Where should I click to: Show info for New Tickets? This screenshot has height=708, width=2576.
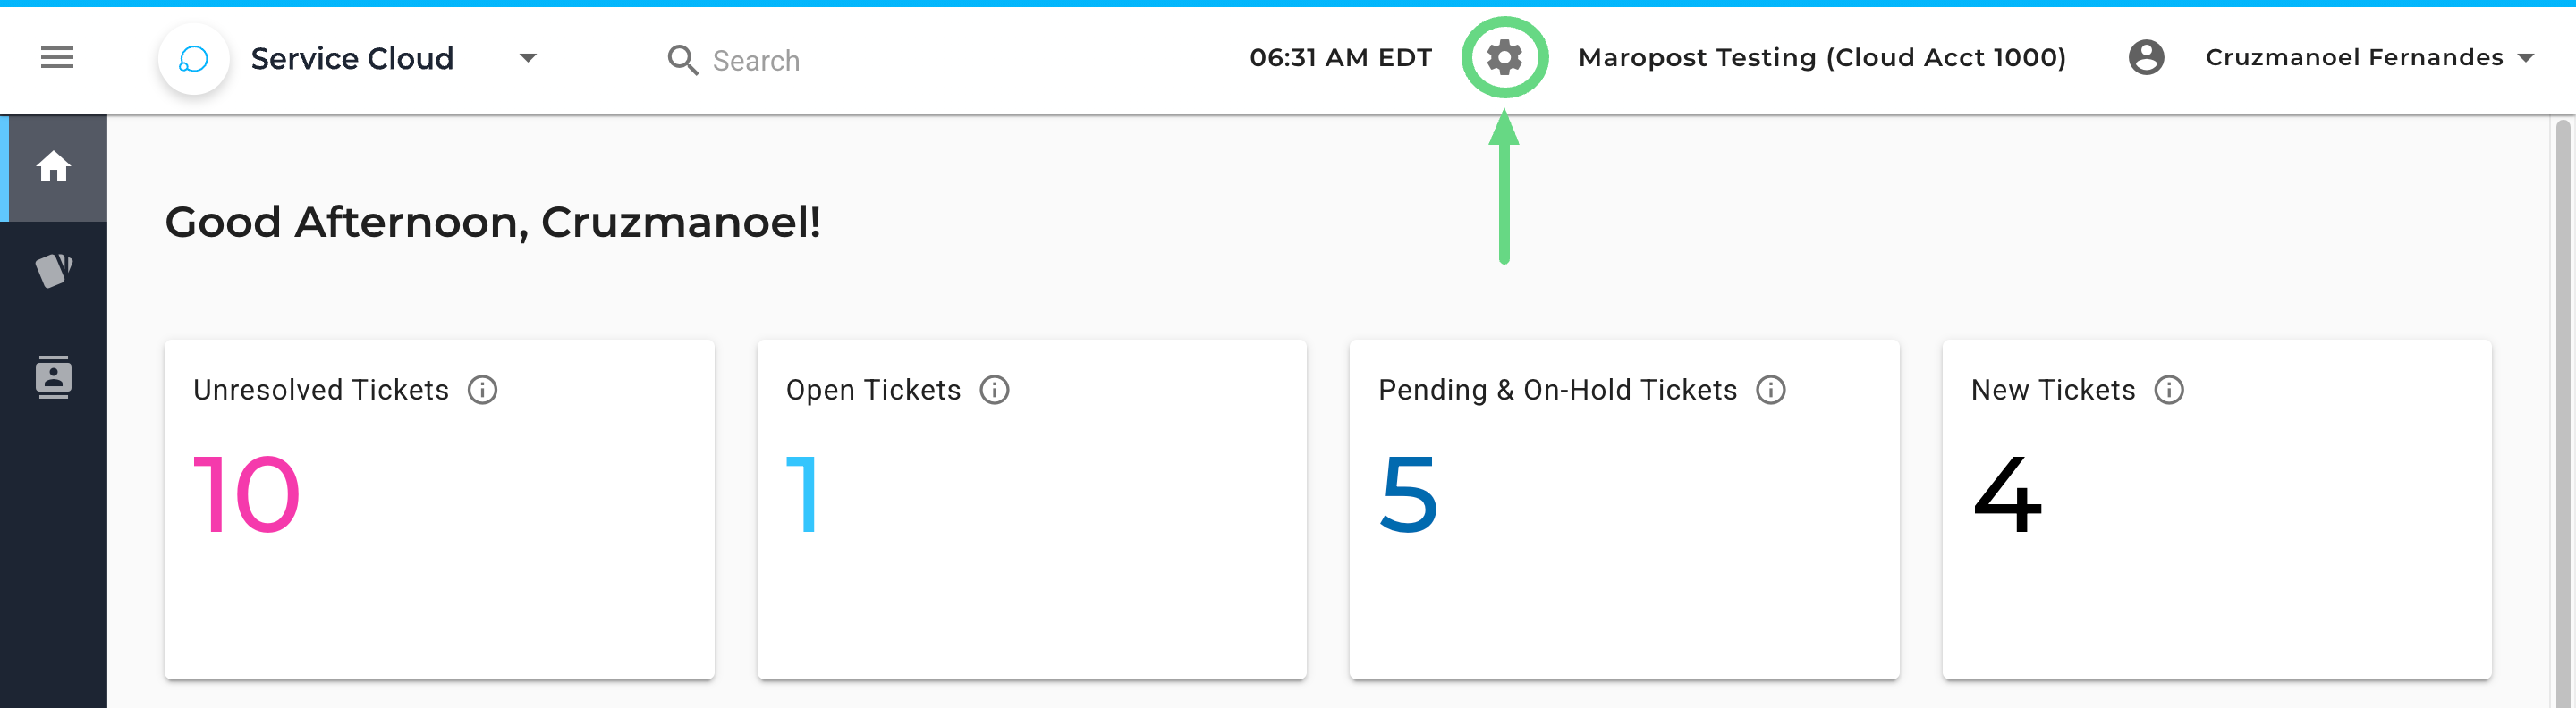pos(2168,390)
